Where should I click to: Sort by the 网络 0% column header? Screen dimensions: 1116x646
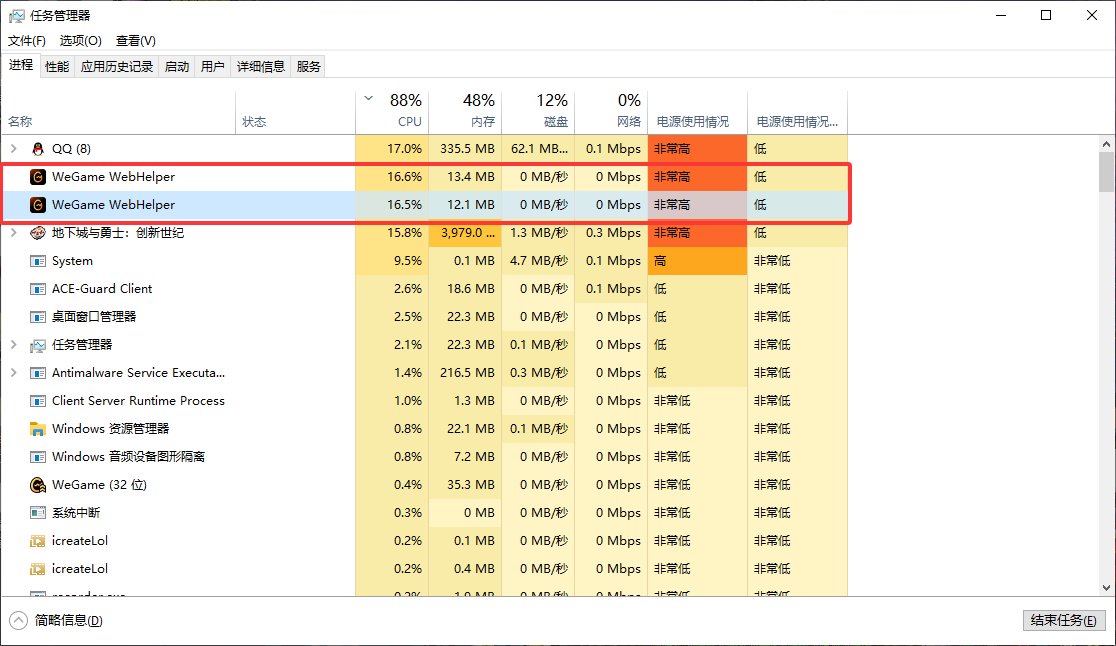click(611, 112)
